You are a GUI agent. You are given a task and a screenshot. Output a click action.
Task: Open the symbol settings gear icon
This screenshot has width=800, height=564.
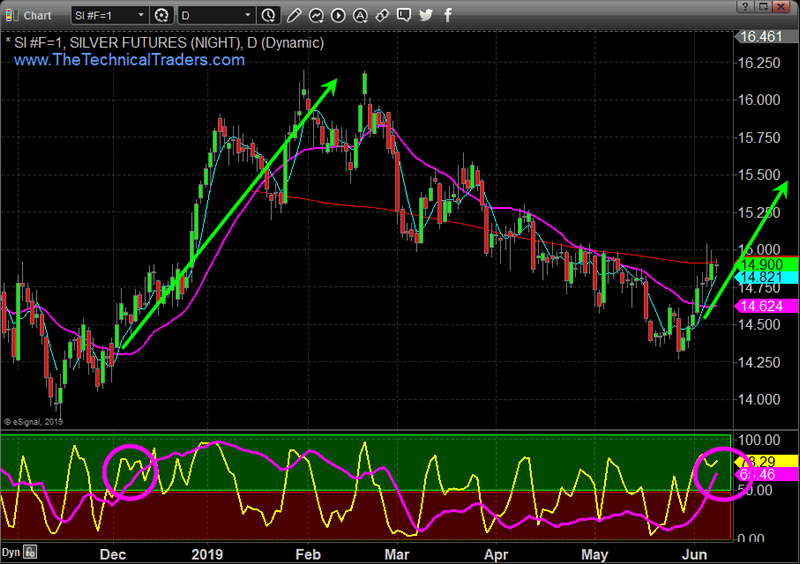(163, 15)
